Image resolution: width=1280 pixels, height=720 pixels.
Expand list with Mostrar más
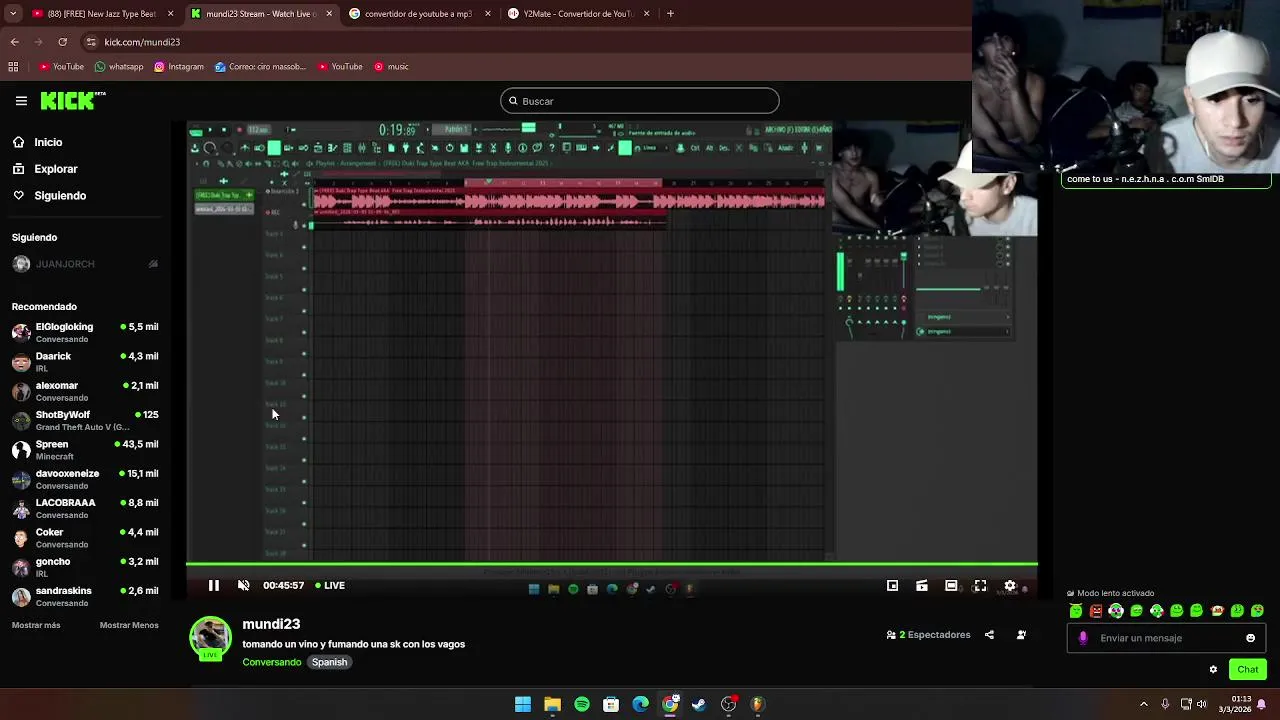(x=36, y=625)
